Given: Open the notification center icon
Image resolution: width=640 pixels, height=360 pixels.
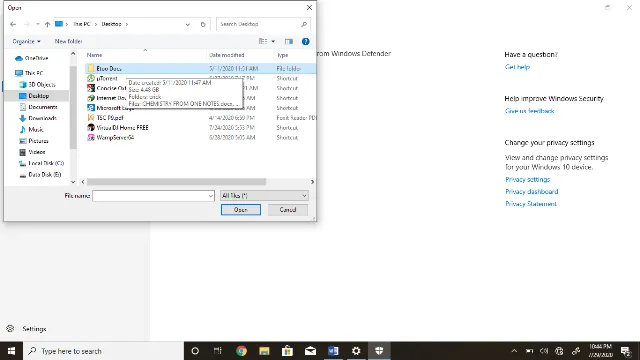Looking at the screenshot, I should (x=626, y=351).
